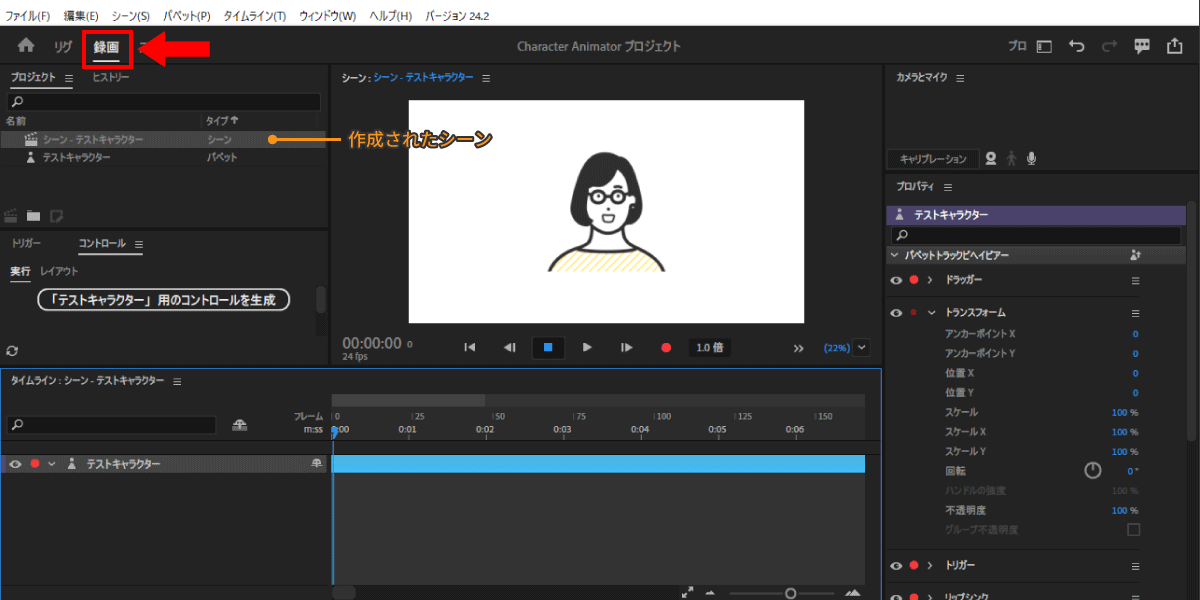Click the fit-timeline expand arrows icon
1200x600 pixels.
(687, 592)
